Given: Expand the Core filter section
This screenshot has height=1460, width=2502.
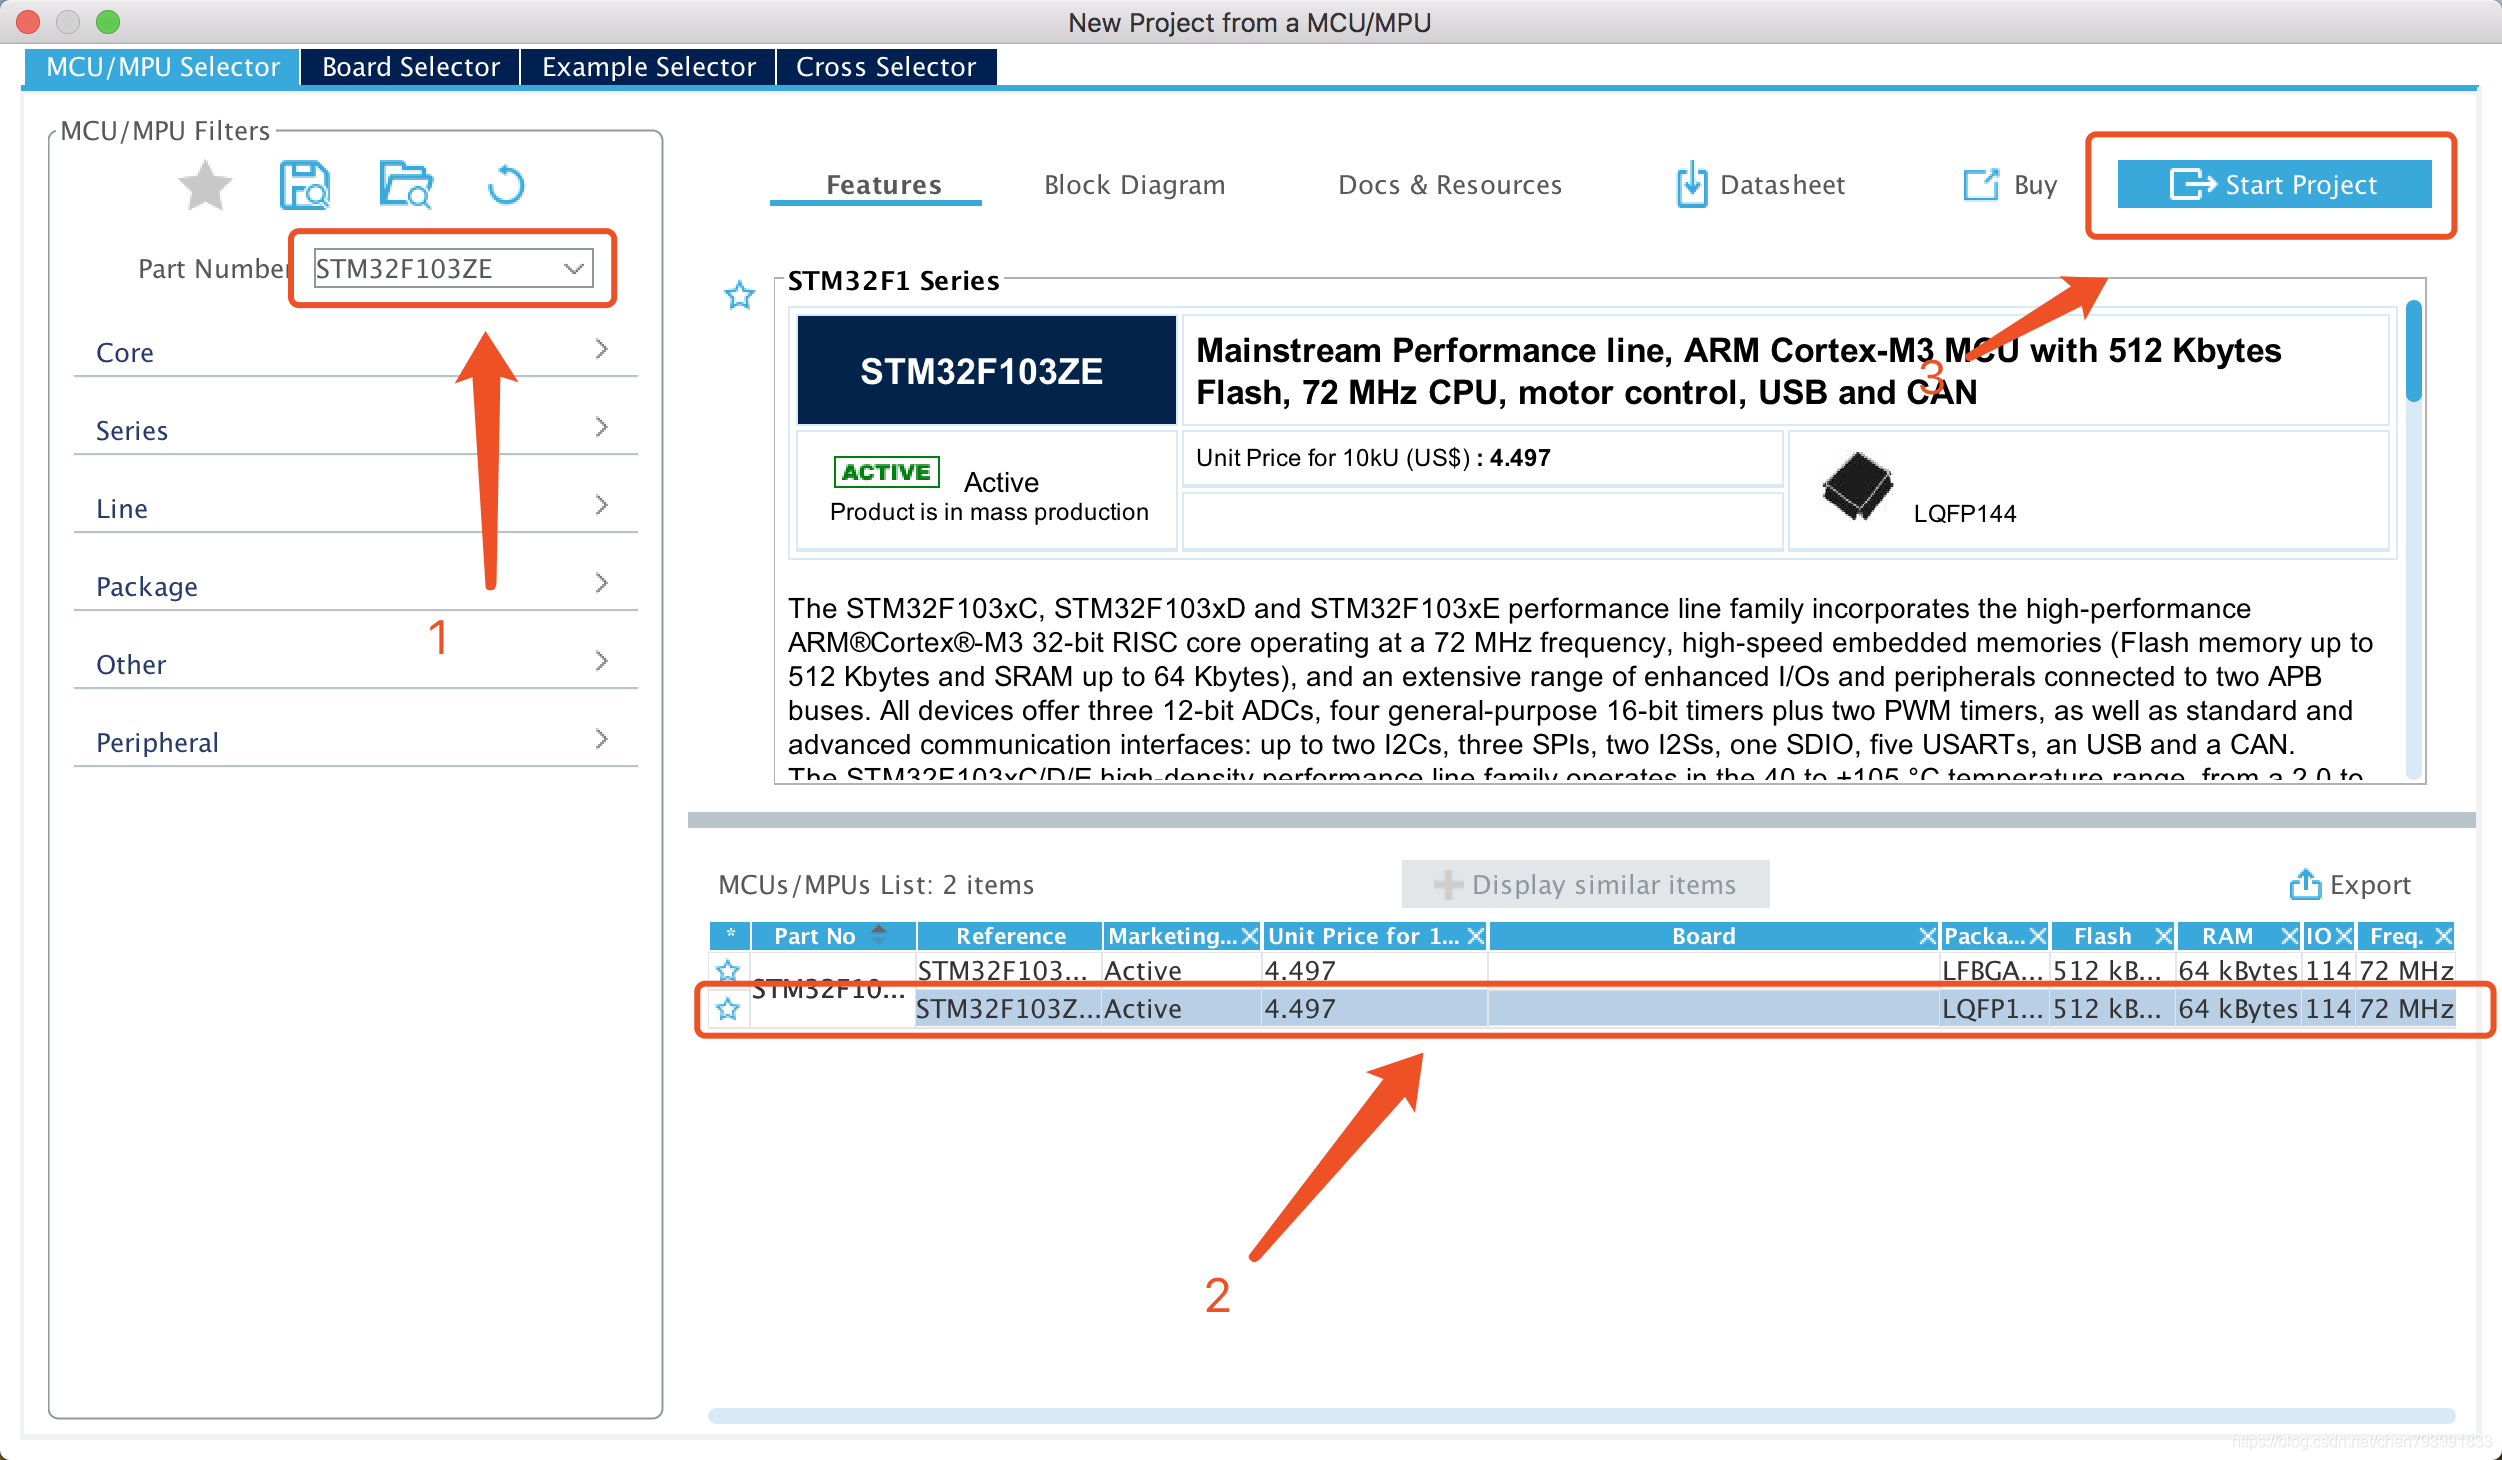Looking at the screenshot, I should pyautogui.click(x=355, y=351).
